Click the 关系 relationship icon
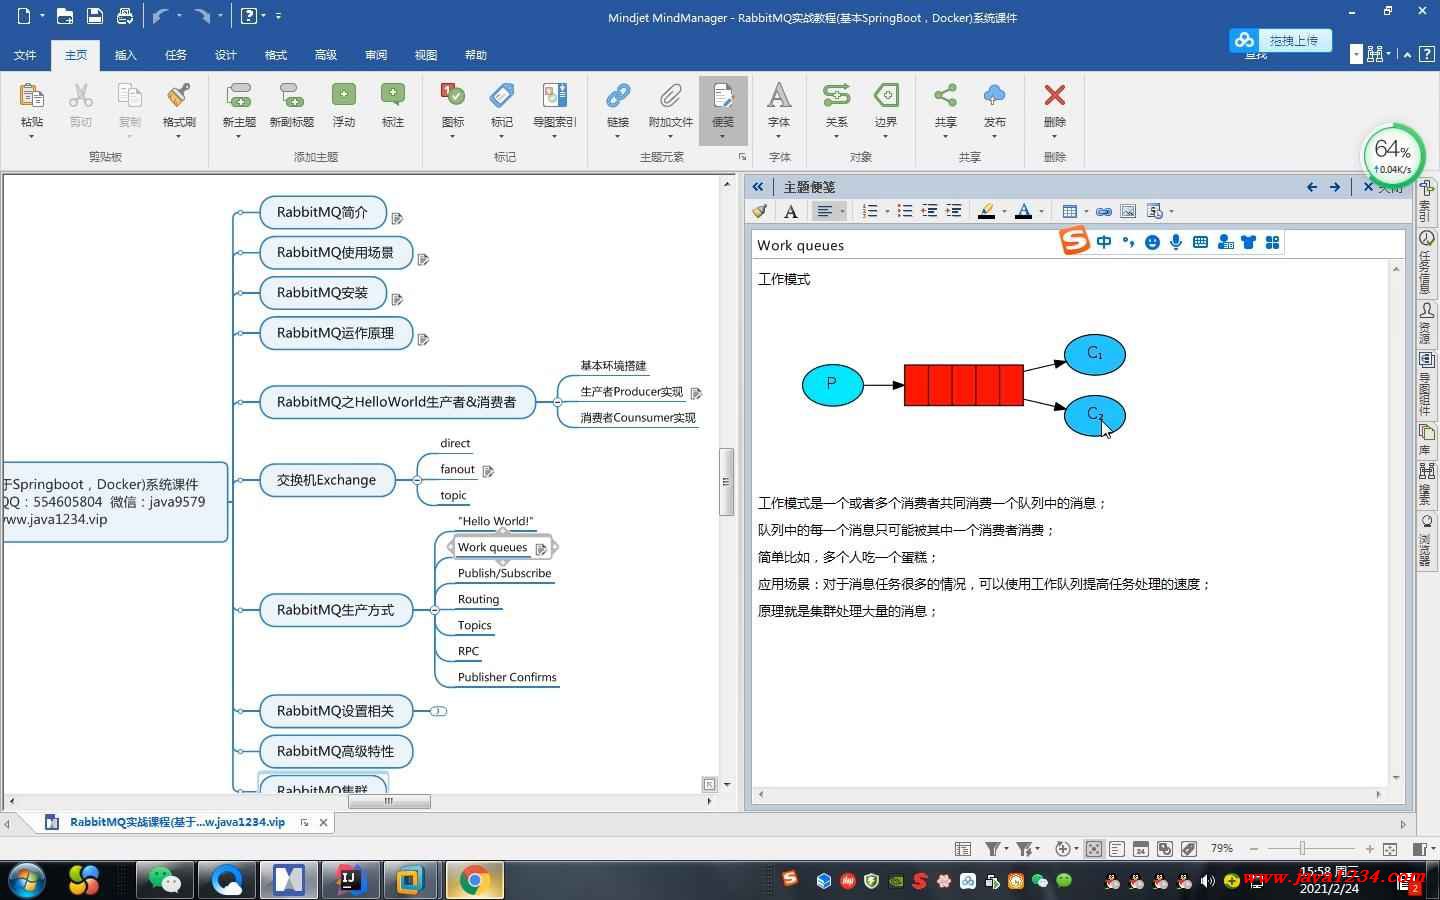The width and height of the screenshot is (1440, 900). coord(836,96)
